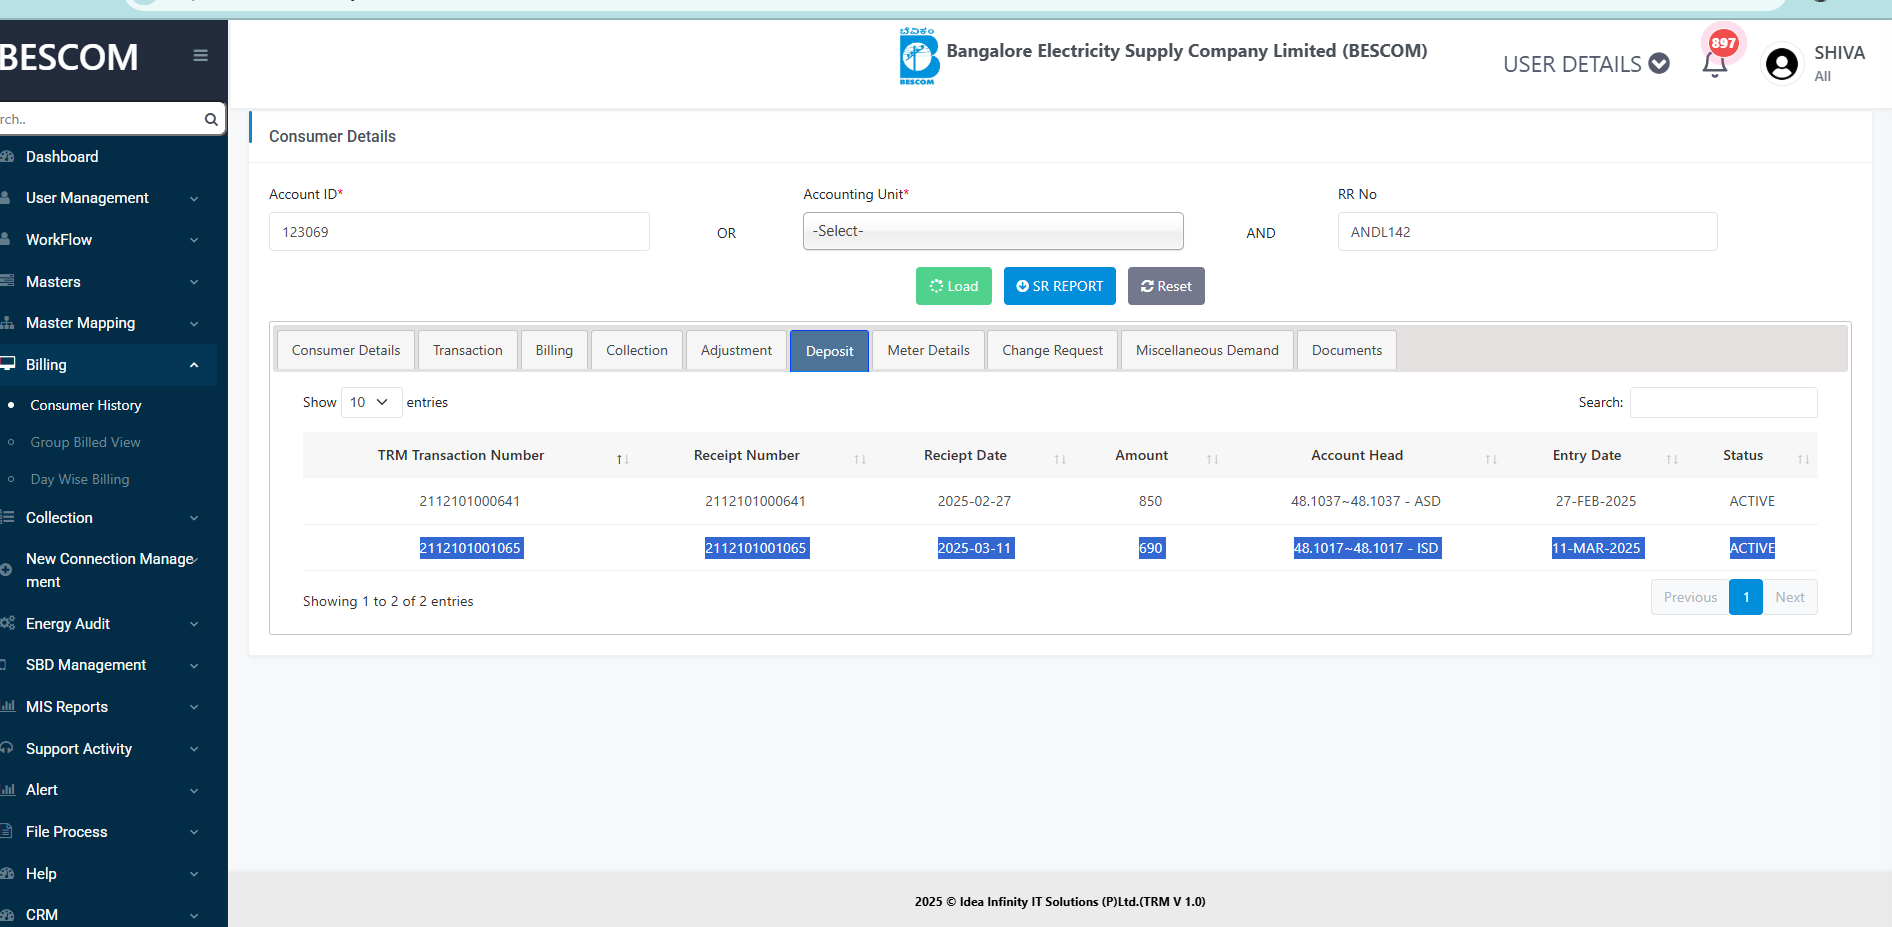Sort table by Account Head column arrows

click(x=1491, y=459)
